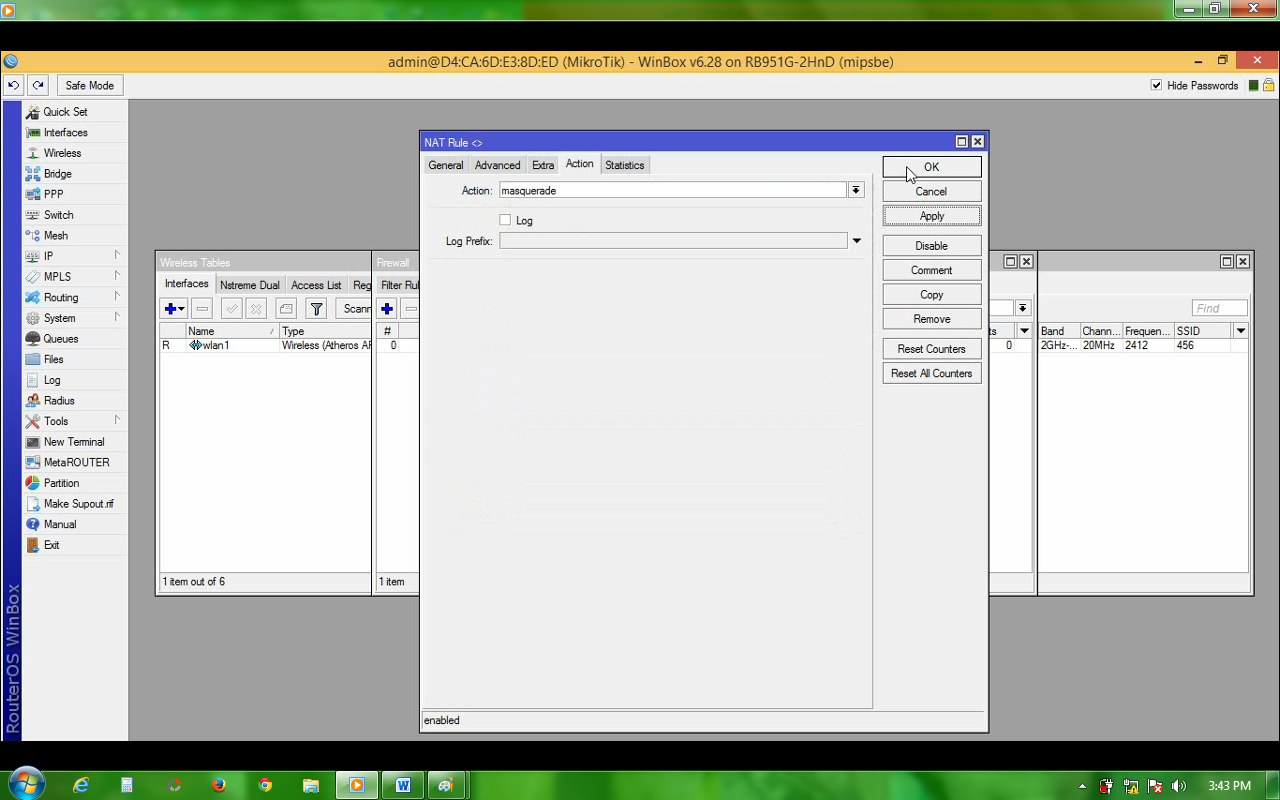The image size is (1280, 800).
Task: Select the wlan1 row in Wireless Tables
Action: [x=265, y=345]
